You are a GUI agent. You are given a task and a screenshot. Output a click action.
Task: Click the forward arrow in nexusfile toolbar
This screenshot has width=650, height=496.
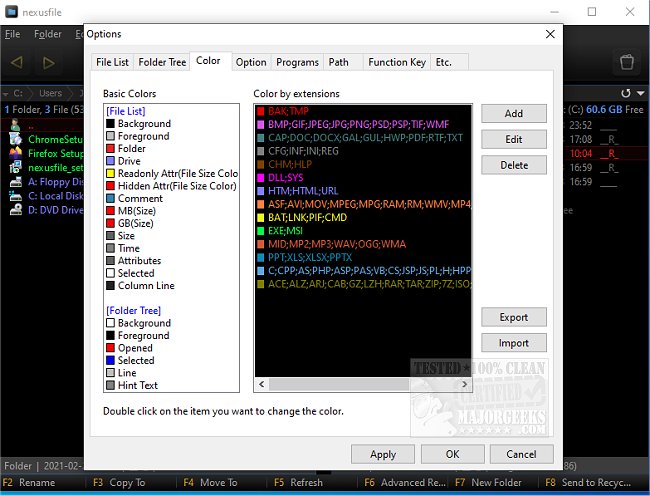pyautogui.click(x=49, y=63)
